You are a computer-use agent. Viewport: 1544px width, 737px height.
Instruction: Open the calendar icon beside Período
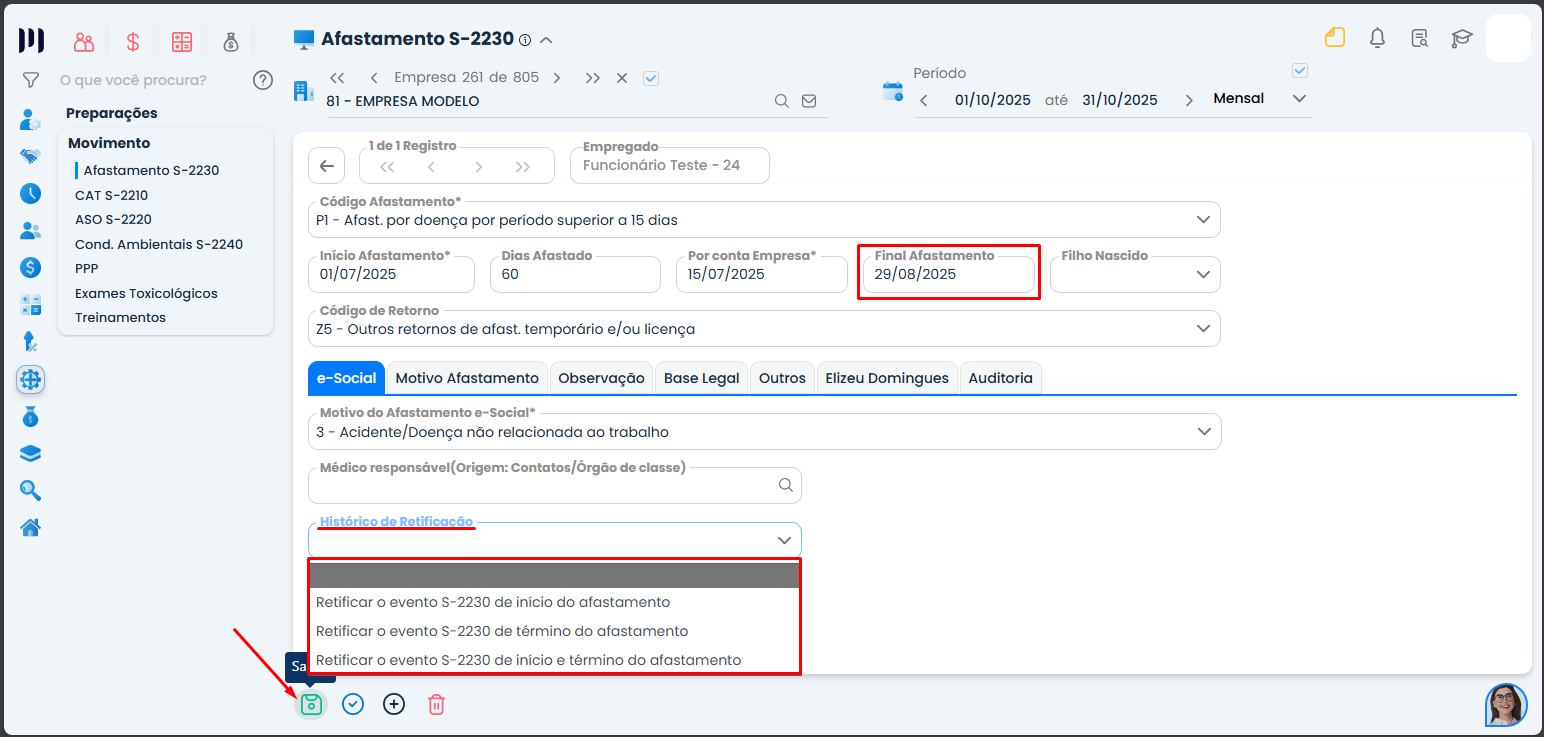coord(892,92)
